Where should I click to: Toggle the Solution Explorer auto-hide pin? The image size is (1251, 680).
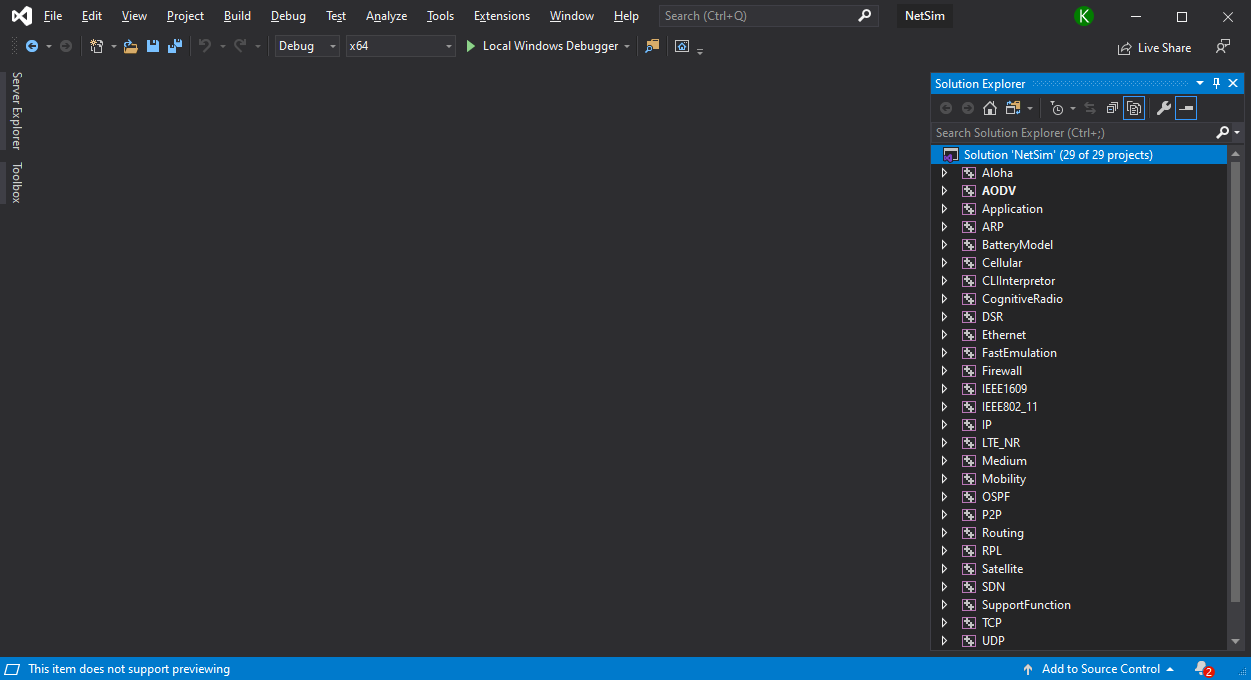pyautogui.click(x=1217, y=84)
